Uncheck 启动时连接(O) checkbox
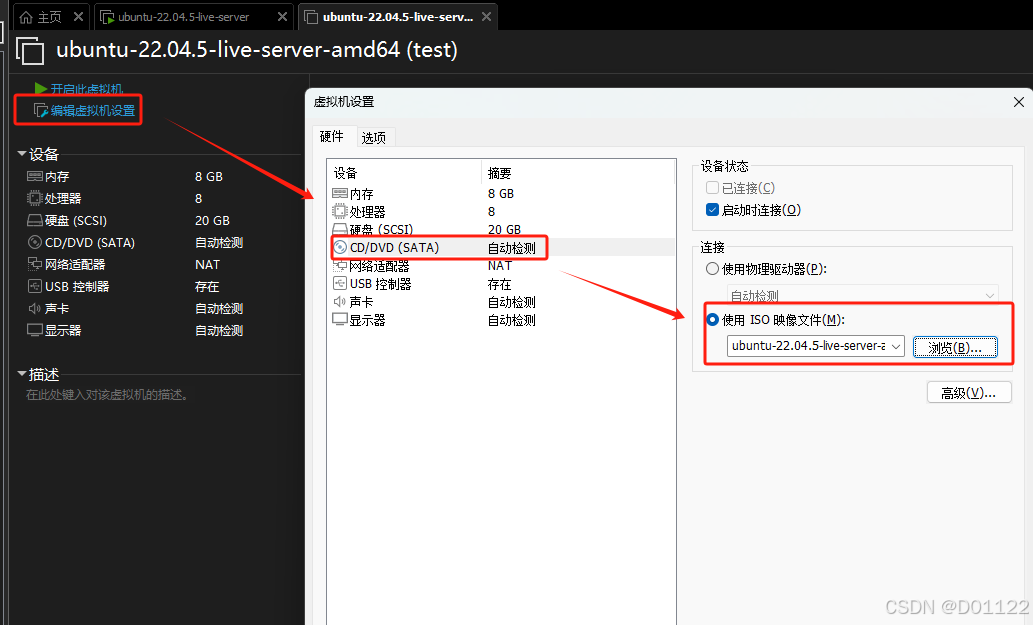The height and width of the screenshot is (625, 1033). pyautogui.click(x=712, y=210)
